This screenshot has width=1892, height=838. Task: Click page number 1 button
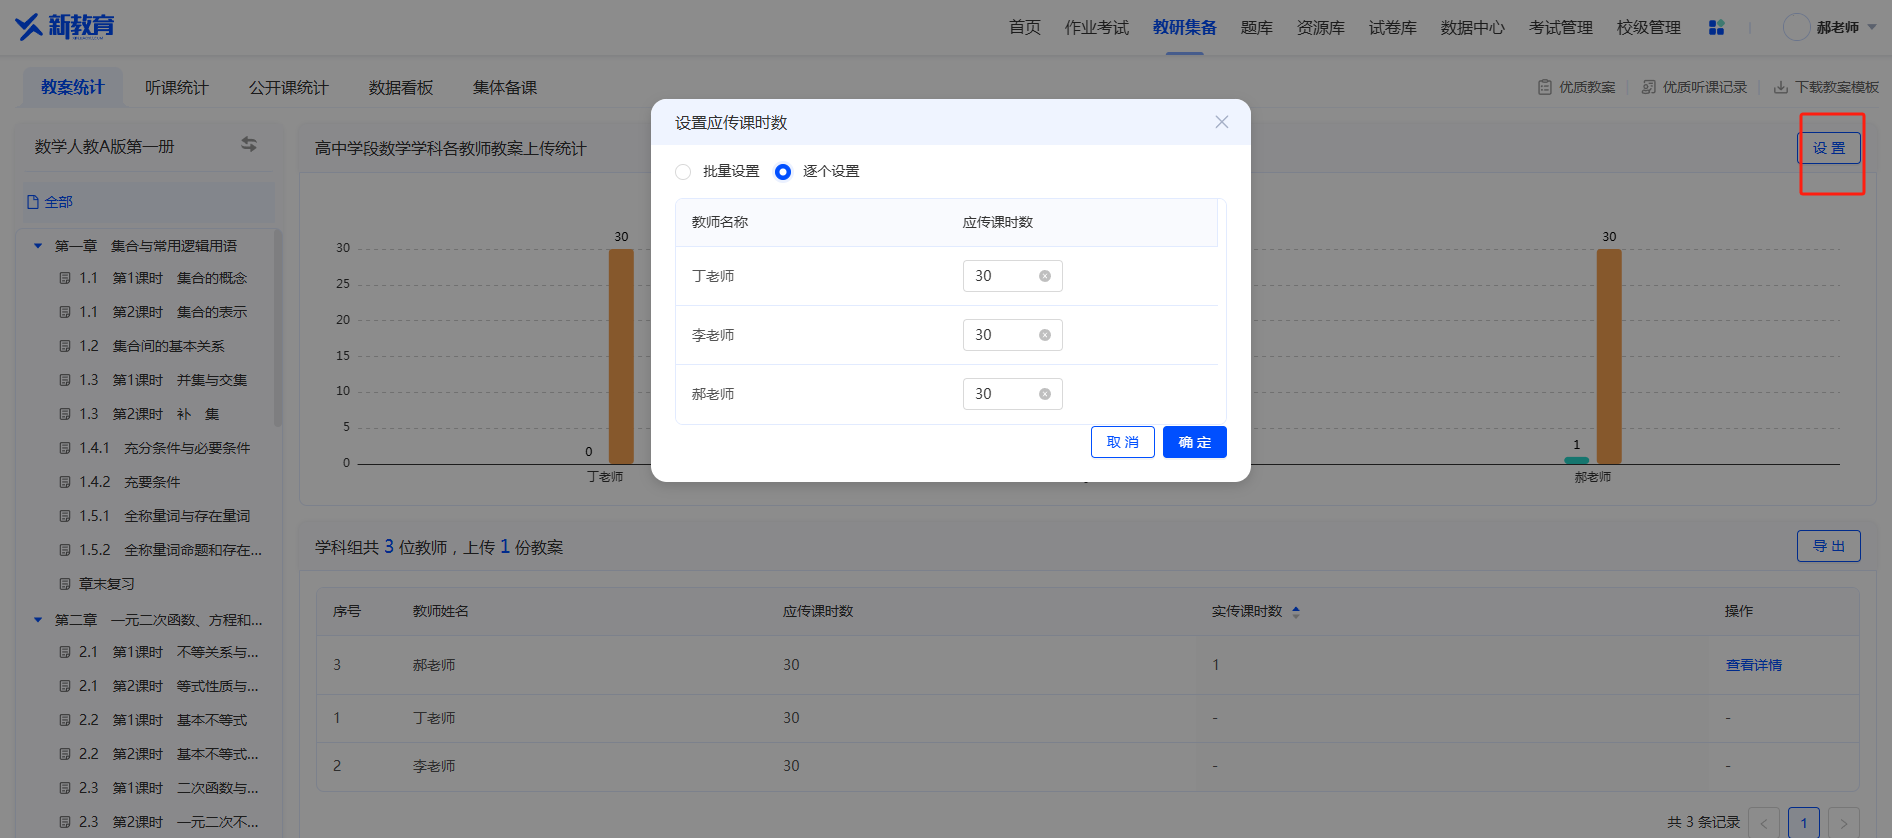coord(1804,823)
